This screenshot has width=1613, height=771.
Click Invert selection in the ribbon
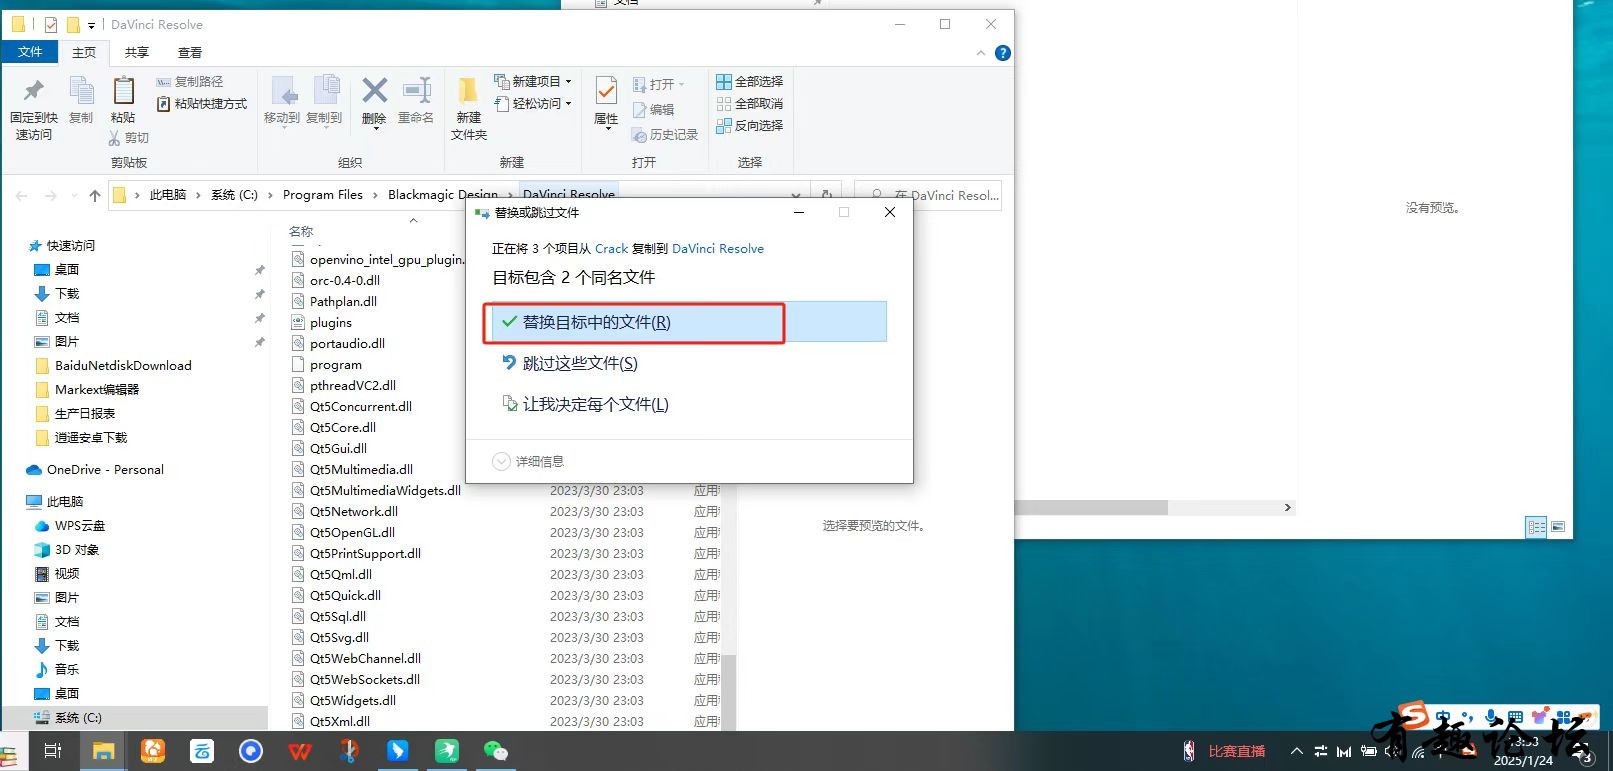click(x=750, y=125)
